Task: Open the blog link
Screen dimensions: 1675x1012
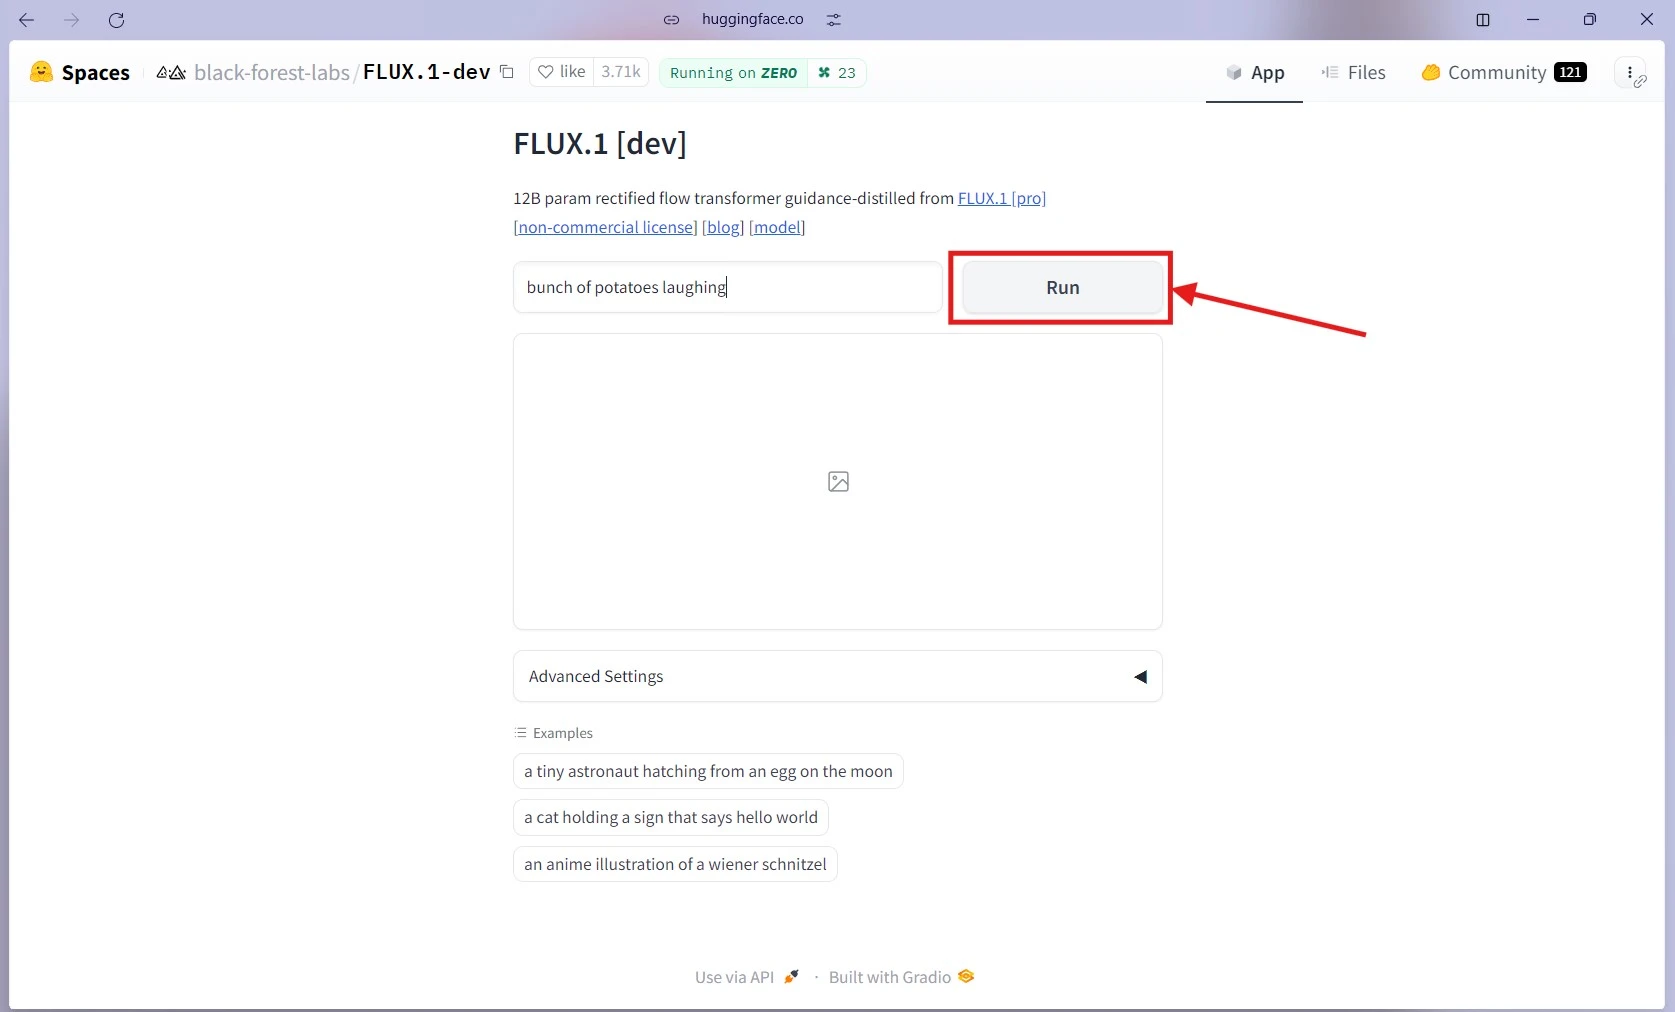Action: pos(723,227)
